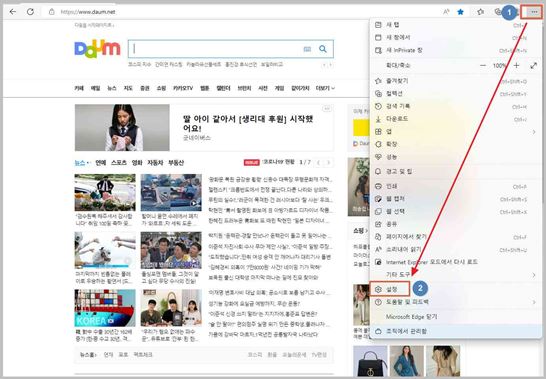546x379 pixels.
Task: Expand 더보기 dropdown in navigation bar
Action: tap(325, 88)
